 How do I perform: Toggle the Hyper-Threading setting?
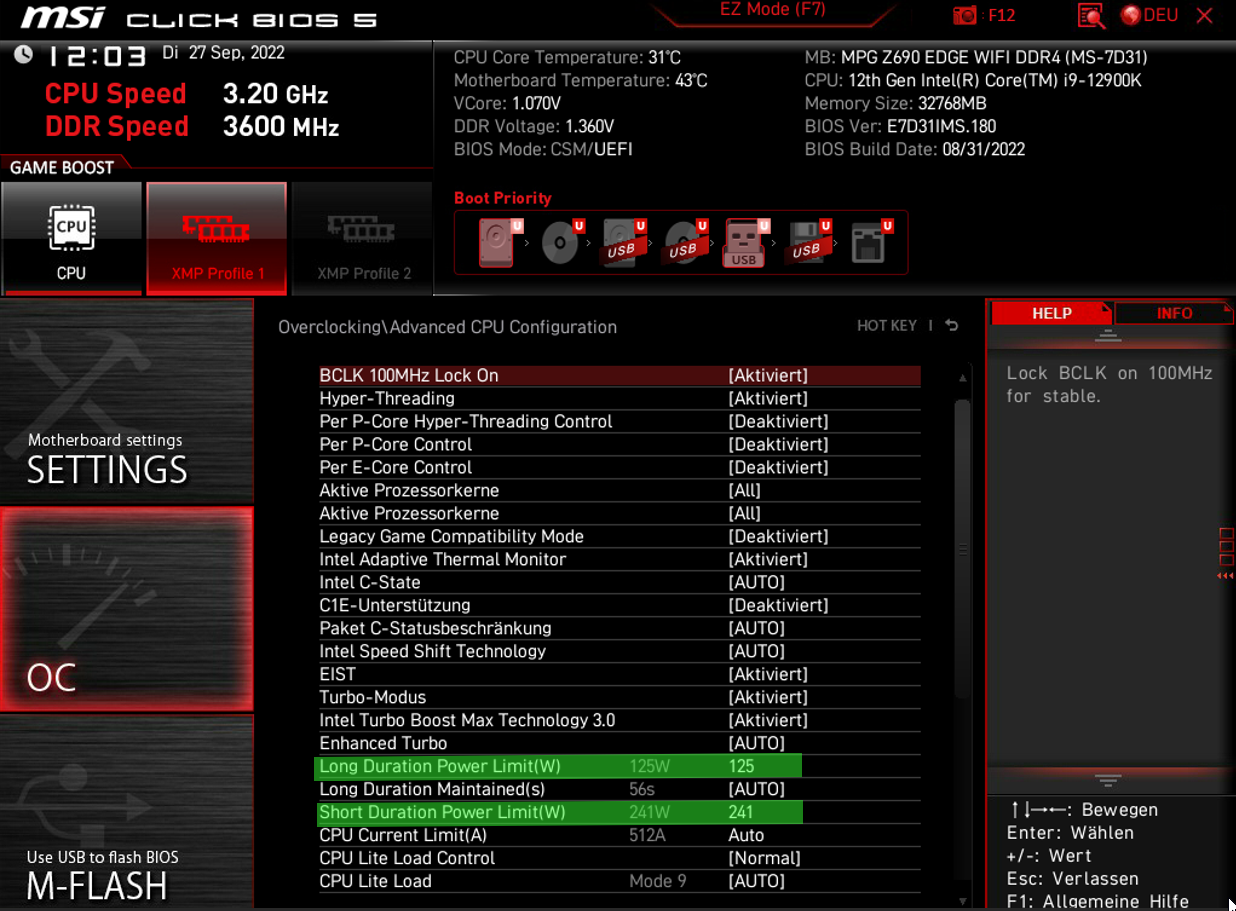[x=619, y=399]
